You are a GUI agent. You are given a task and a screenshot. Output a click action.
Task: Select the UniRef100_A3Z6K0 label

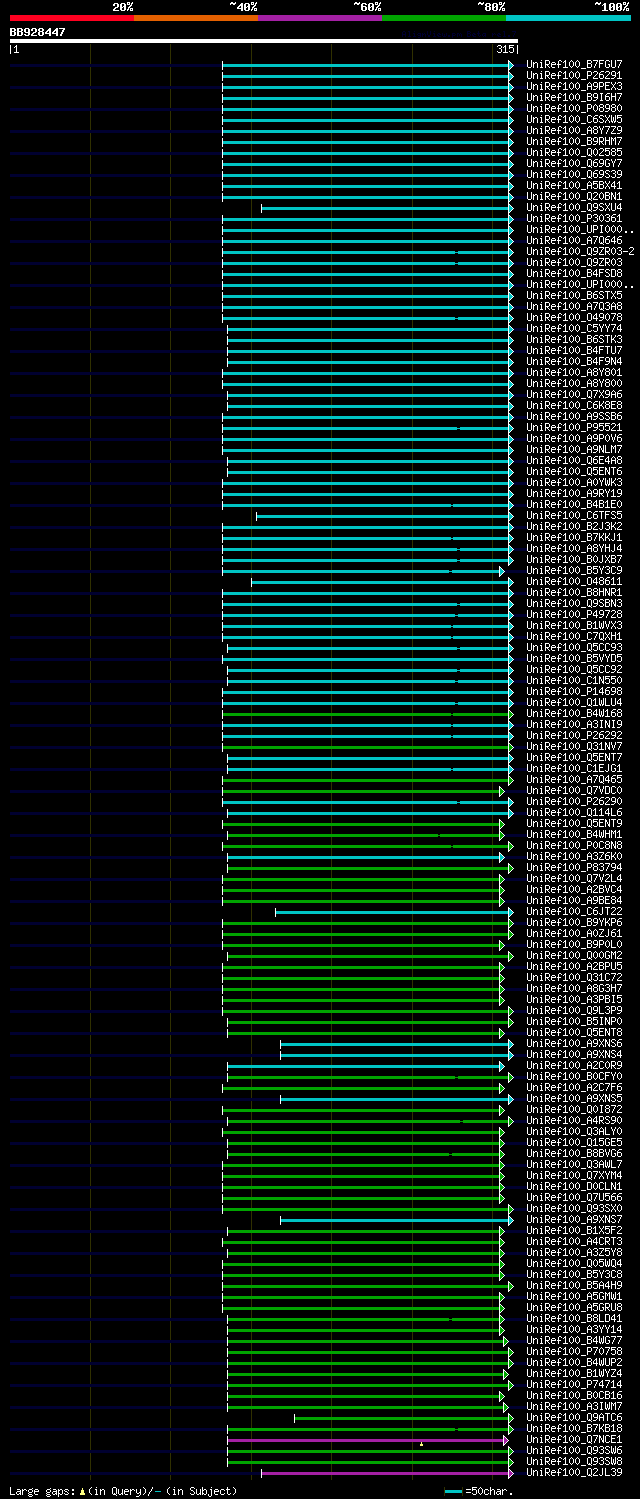574,856
